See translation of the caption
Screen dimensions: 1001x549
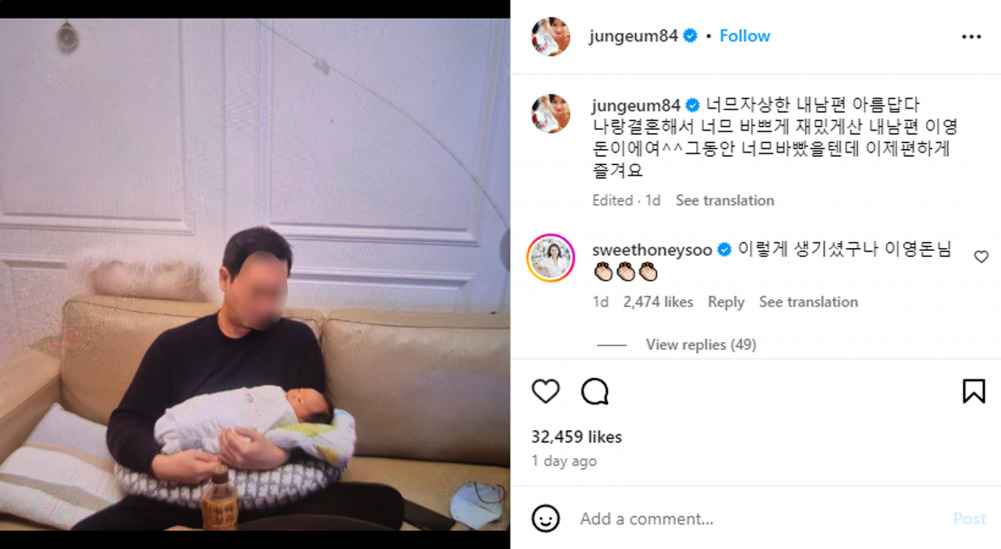725,200
